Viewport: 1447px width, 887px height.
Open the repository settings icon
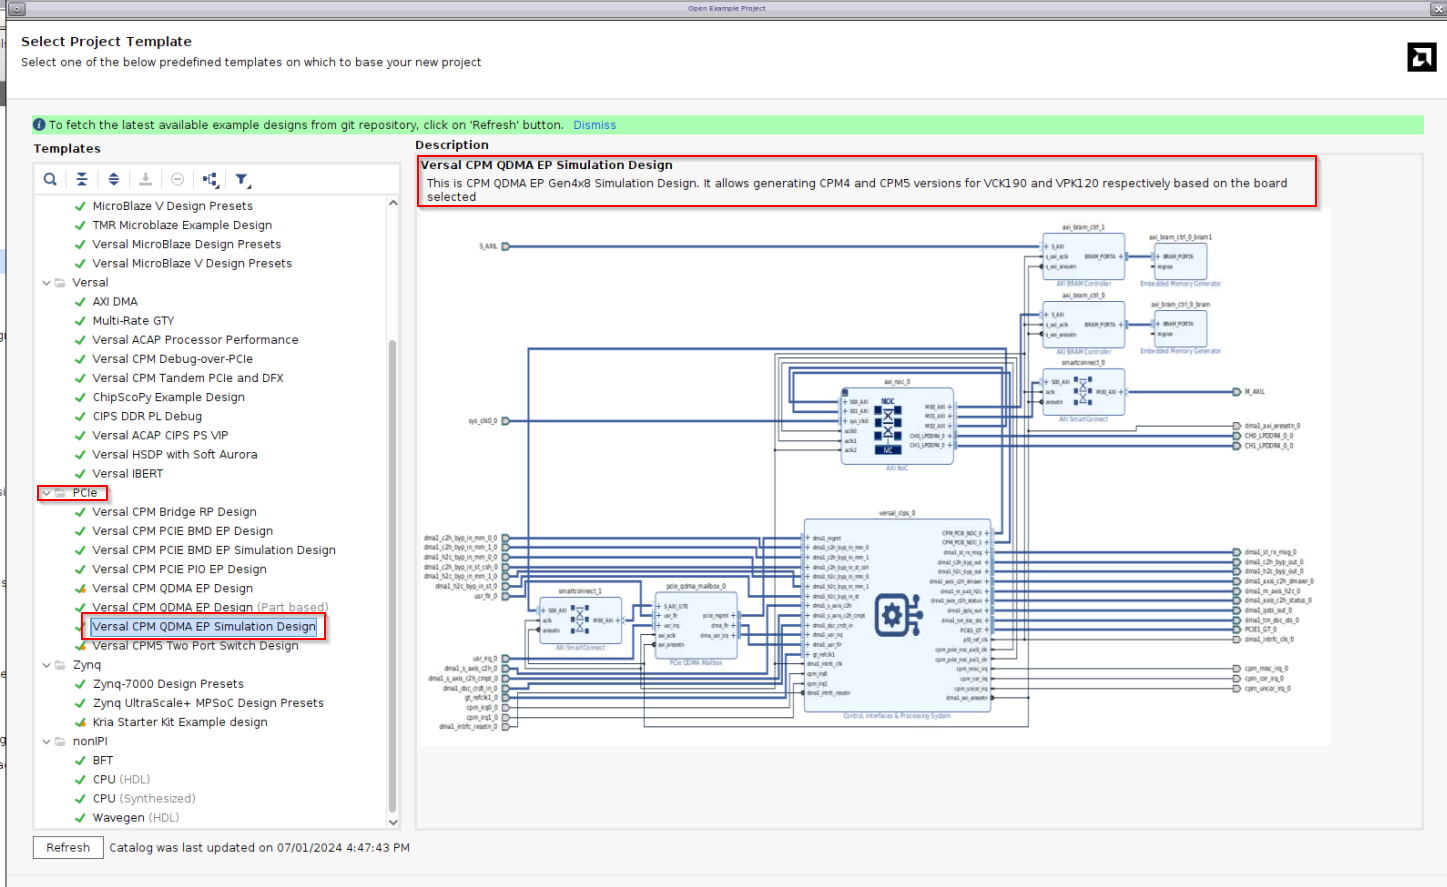tap(210, 179)
